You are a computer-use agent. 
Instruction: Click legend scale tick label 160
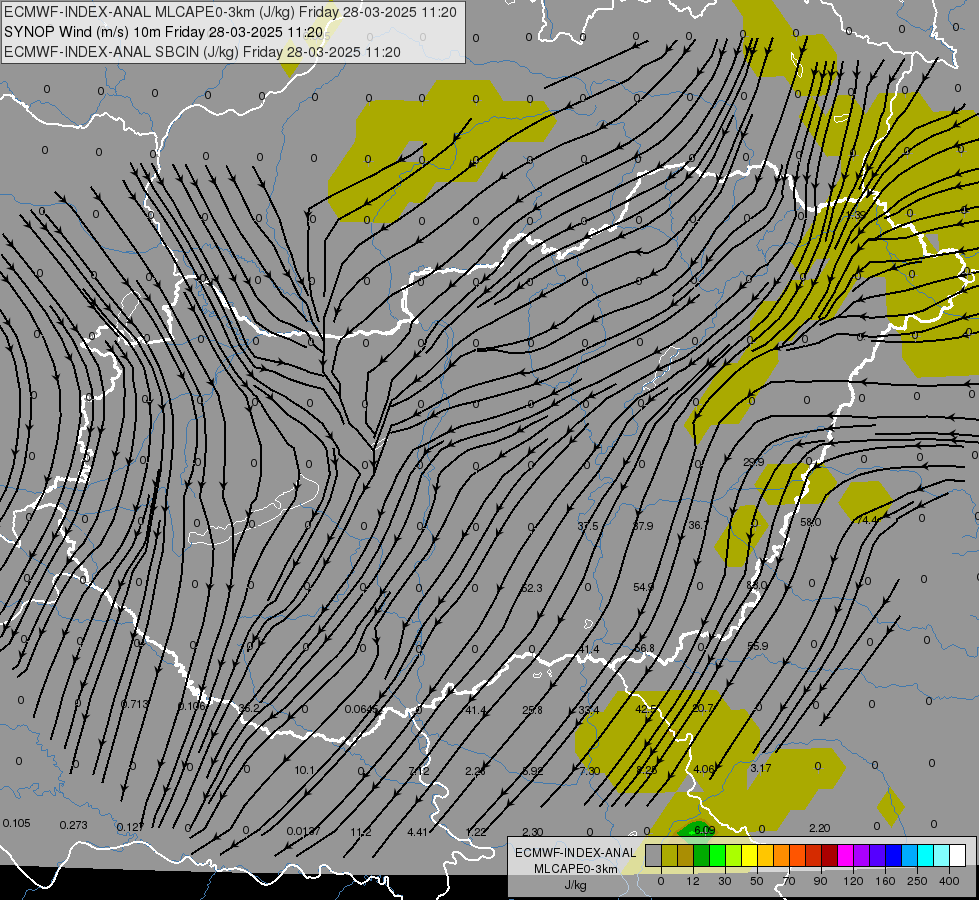point(885,881)
